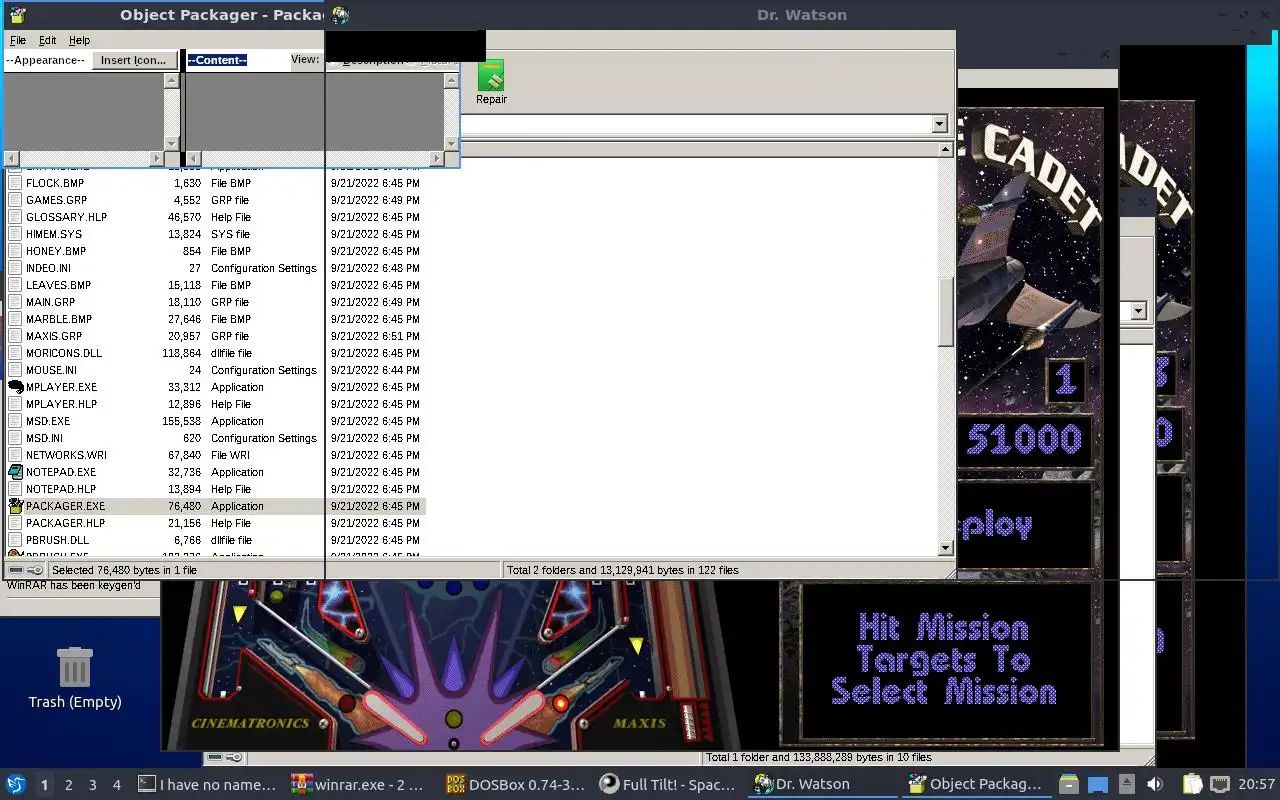Switch to workspace 1
The width and height of the screenshot is (1280, 800).
pos(44,784)
